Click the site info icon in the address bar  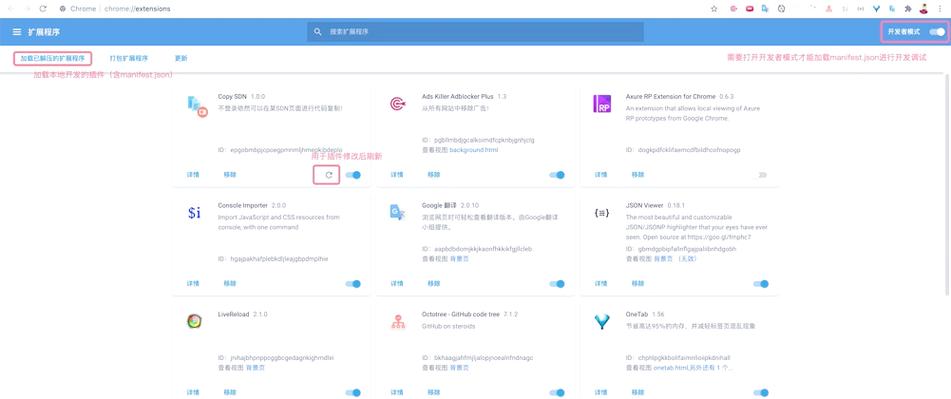click(x=62, y=8)
